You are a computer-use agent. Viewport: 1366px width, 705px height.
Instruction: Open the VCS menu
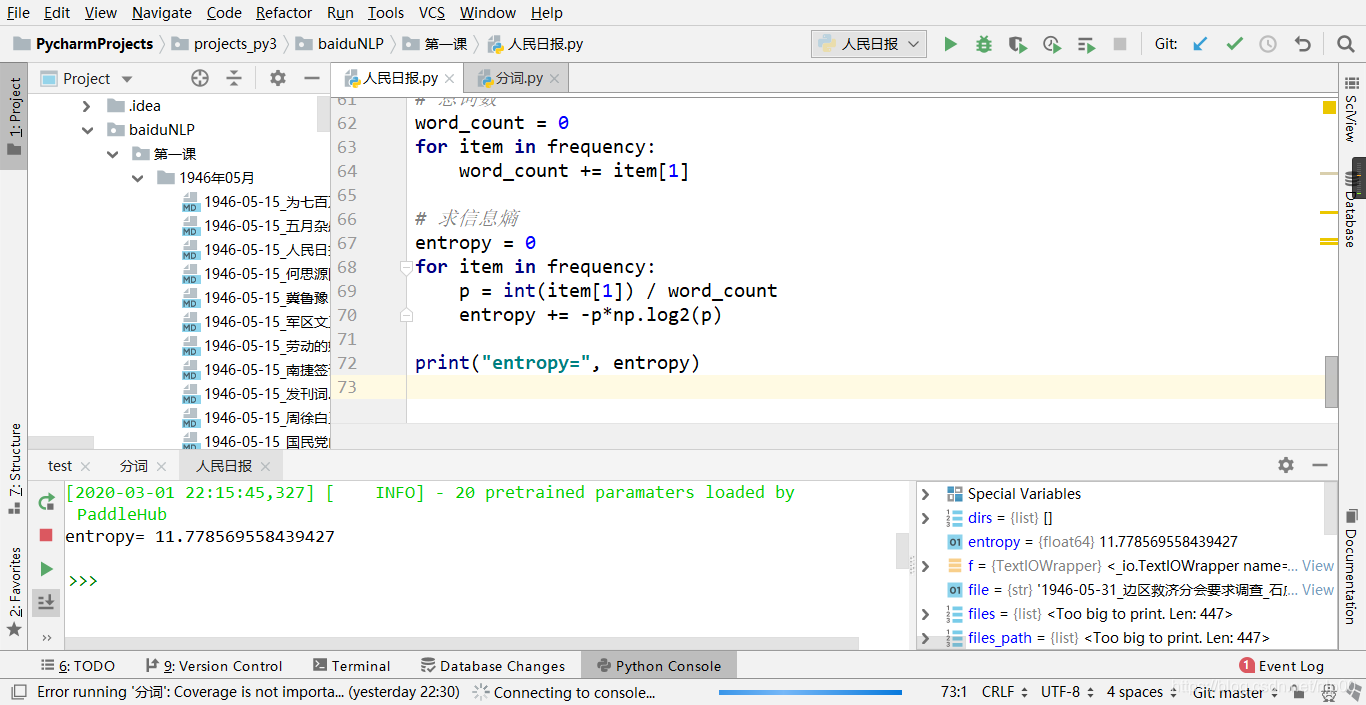[x=432, y=13]
